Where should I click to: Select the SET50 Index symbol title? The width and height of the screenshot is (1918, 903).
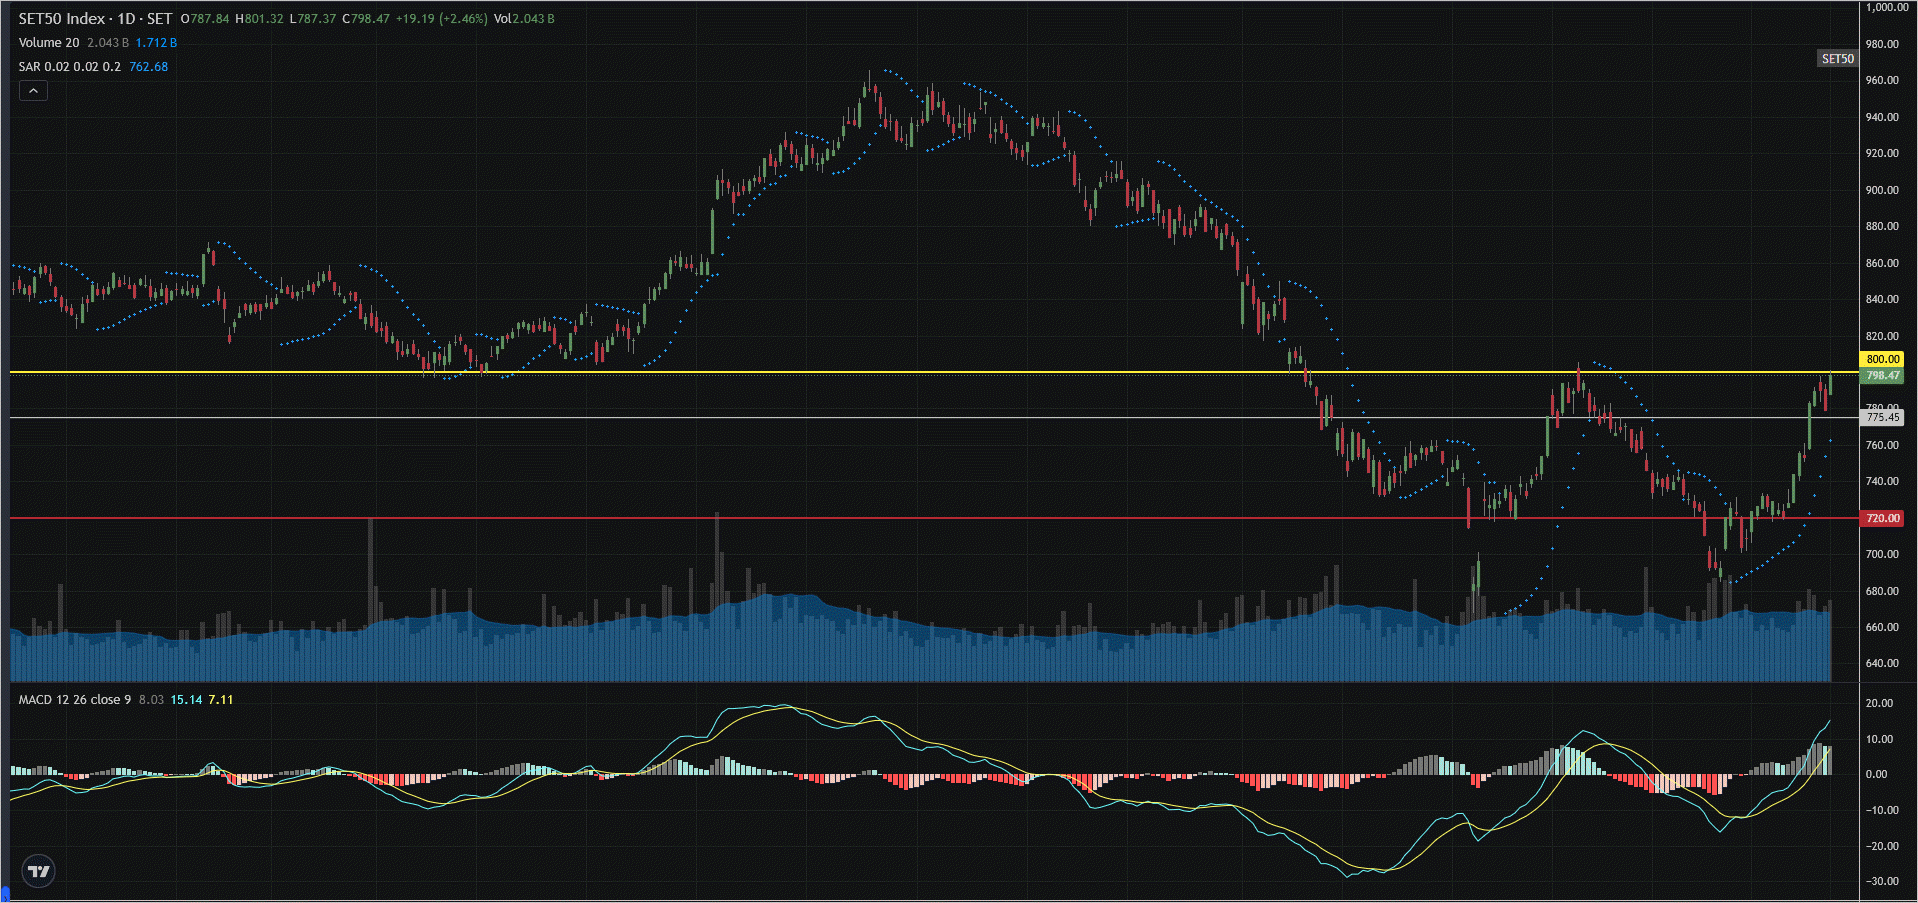pyautogui.click(x=95, y=19)
